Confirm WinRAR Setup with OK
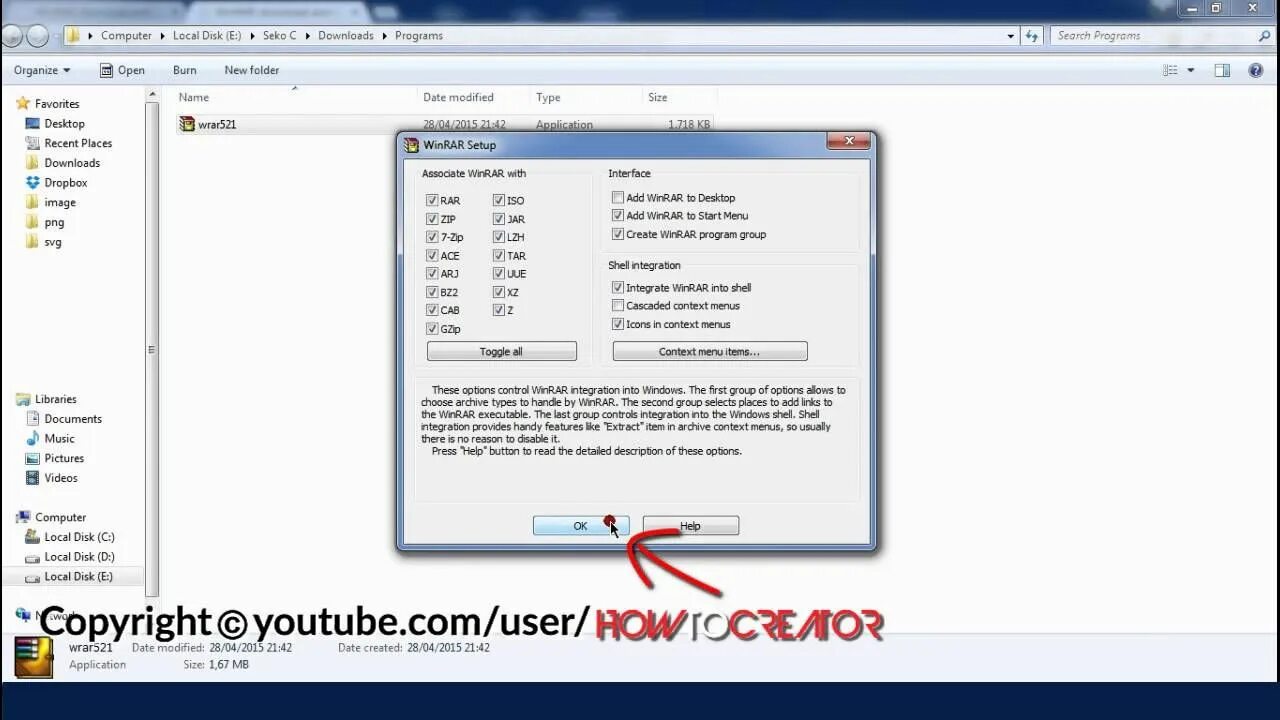The height and width of the screenshot is (720, 1280). [x=580, y=526]
